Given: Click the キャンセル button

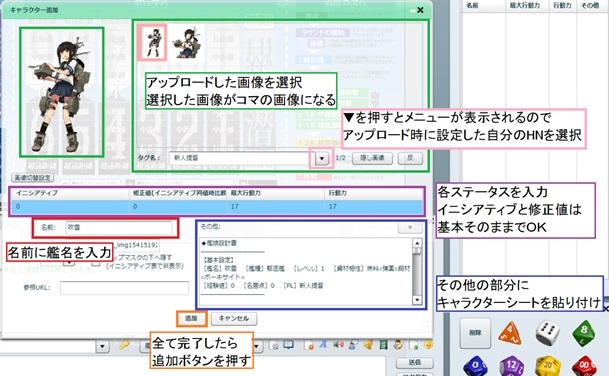Looking at the screenshot, I should click(233, 319).
